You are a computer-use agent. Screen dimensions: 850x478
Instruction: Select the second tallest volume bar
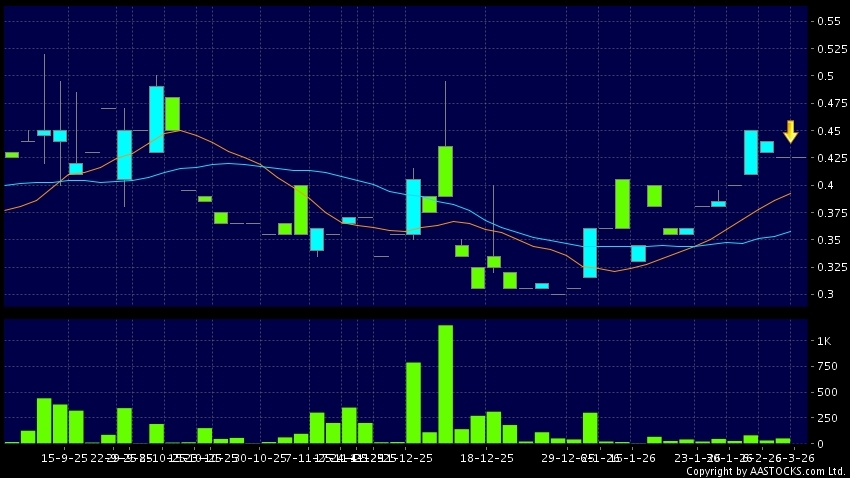pyautogui.click(x=413, y=402)
